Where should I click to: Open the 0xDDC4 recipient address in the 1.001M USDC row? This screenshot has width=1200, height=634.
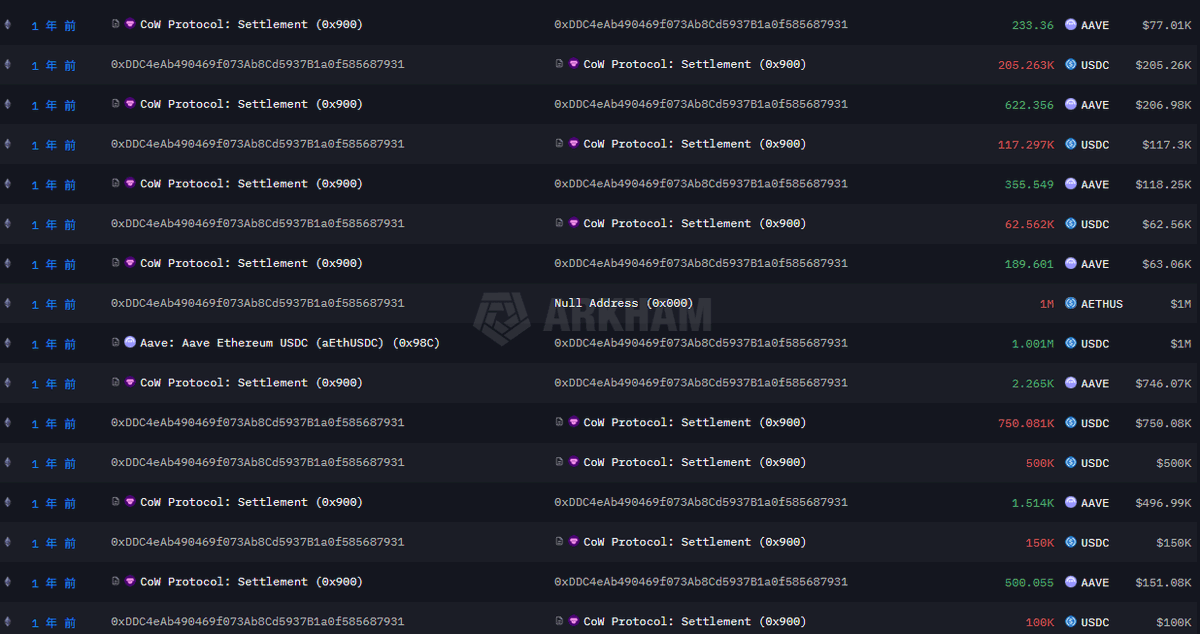point(701,343)
